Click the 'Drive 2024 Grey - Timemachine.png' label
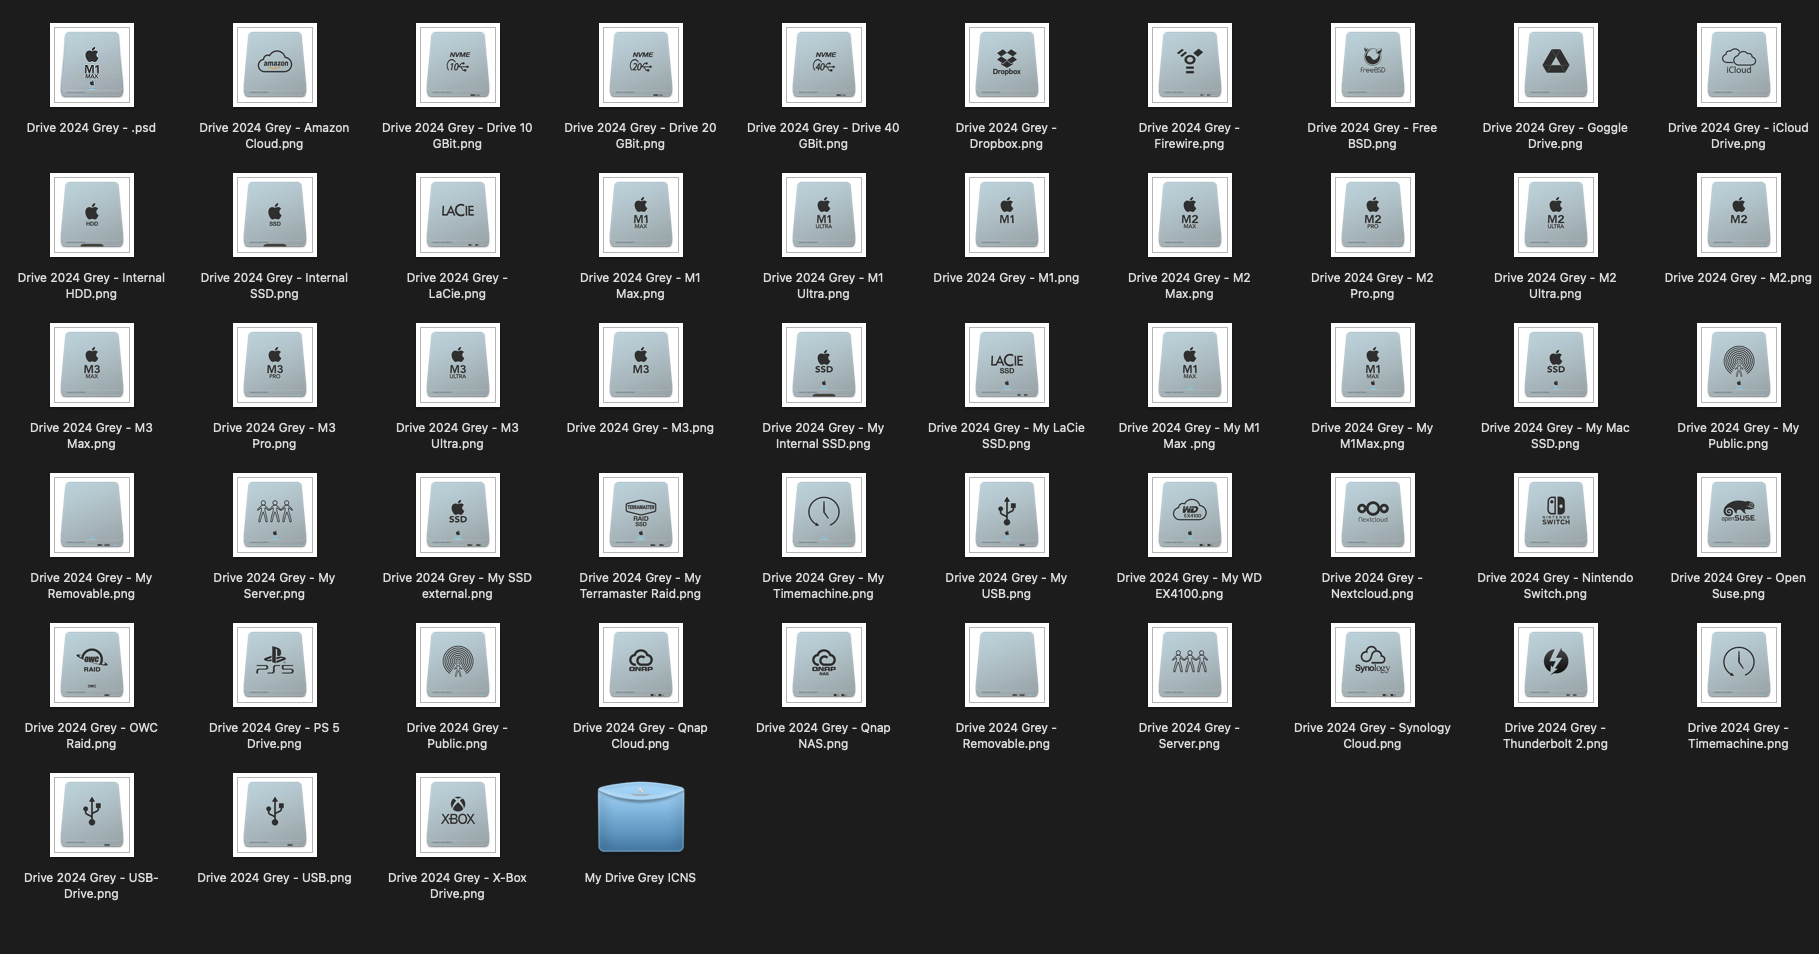Viewport: 1819px width, 954px height. tap(1738, 736)
